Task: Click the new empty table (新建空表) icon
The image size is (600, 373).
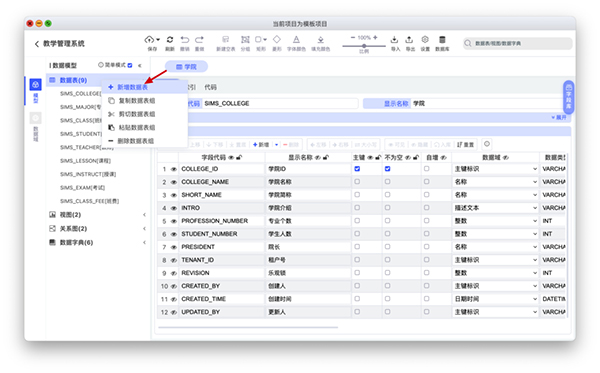Action: (x=226, y=39)
